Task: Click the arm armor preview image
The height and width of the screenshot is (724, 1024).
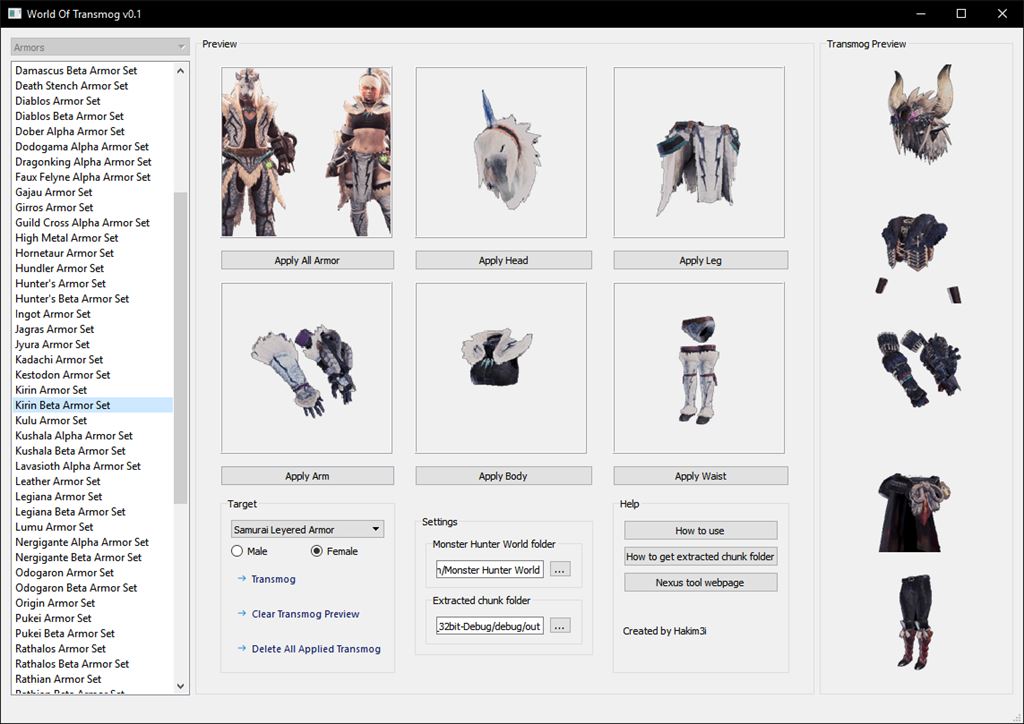Action: (x=307, y=368)
